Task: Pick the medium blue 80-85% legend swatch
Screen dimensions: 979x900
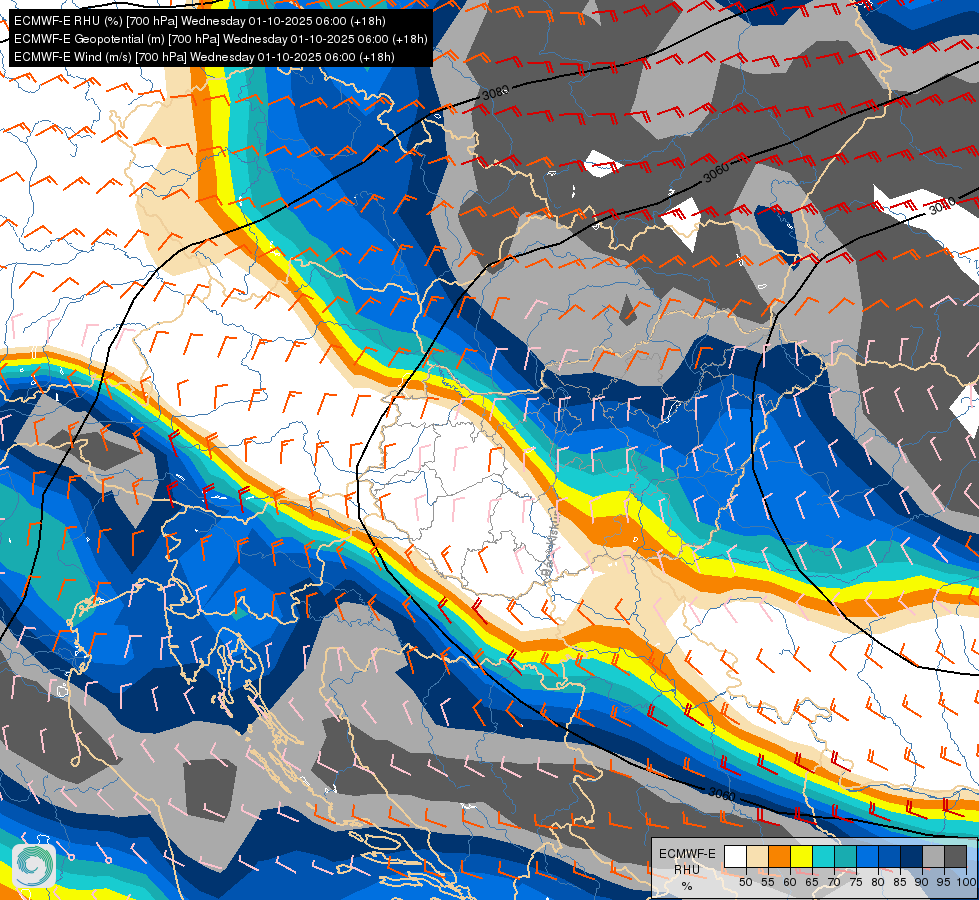Action: [889, 856]
